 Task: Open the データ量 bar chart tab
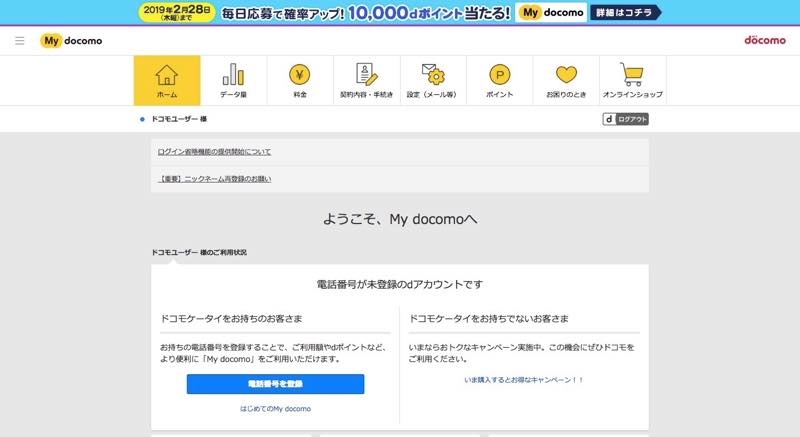[233, 81]
